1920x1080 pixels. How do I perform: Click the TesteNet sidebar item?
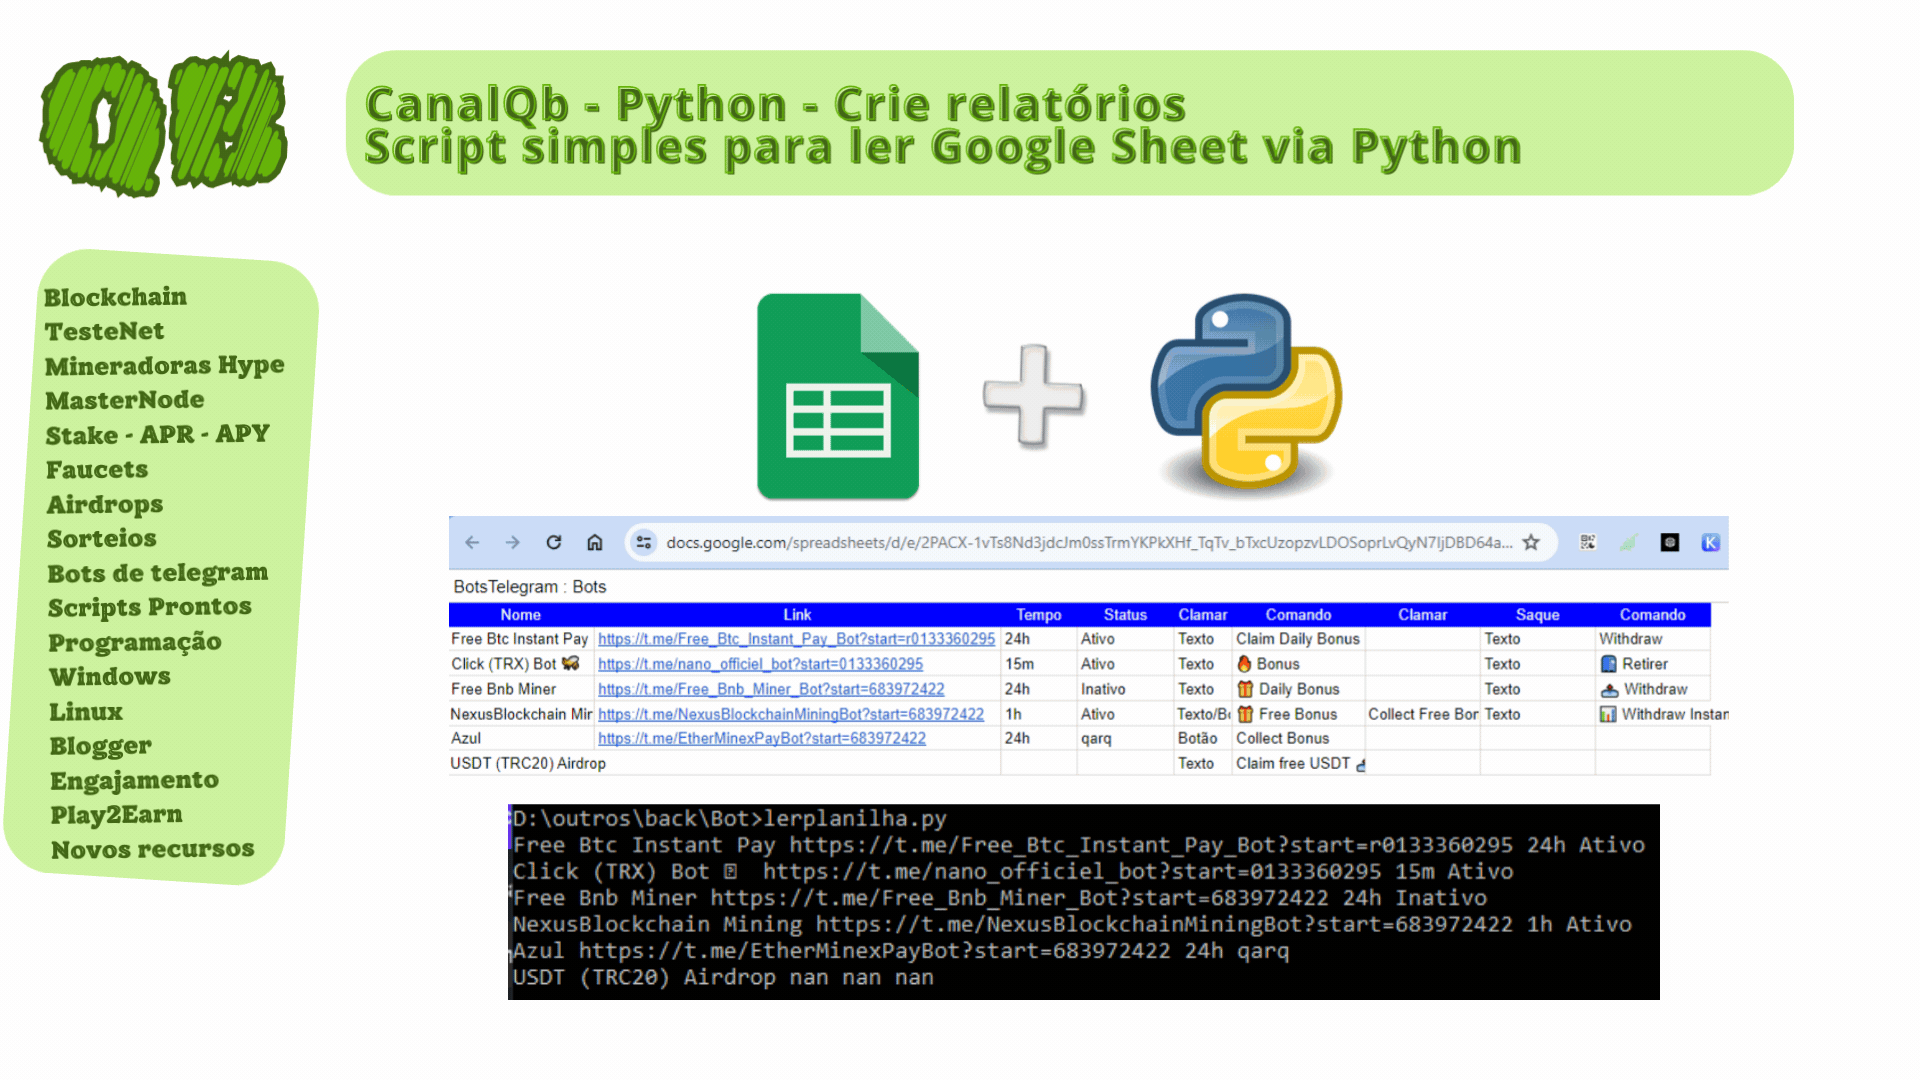(104, 331)
